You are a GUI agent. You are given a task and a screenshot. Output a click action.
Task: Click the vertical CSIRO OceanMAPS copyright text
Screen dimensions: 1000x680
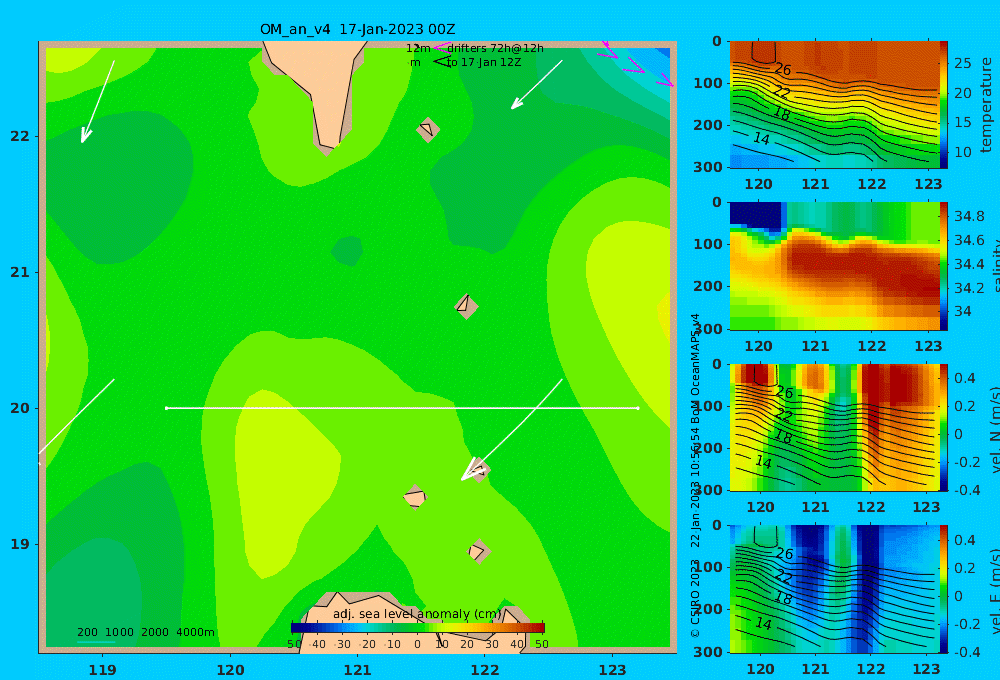click(x=695, y=475)
